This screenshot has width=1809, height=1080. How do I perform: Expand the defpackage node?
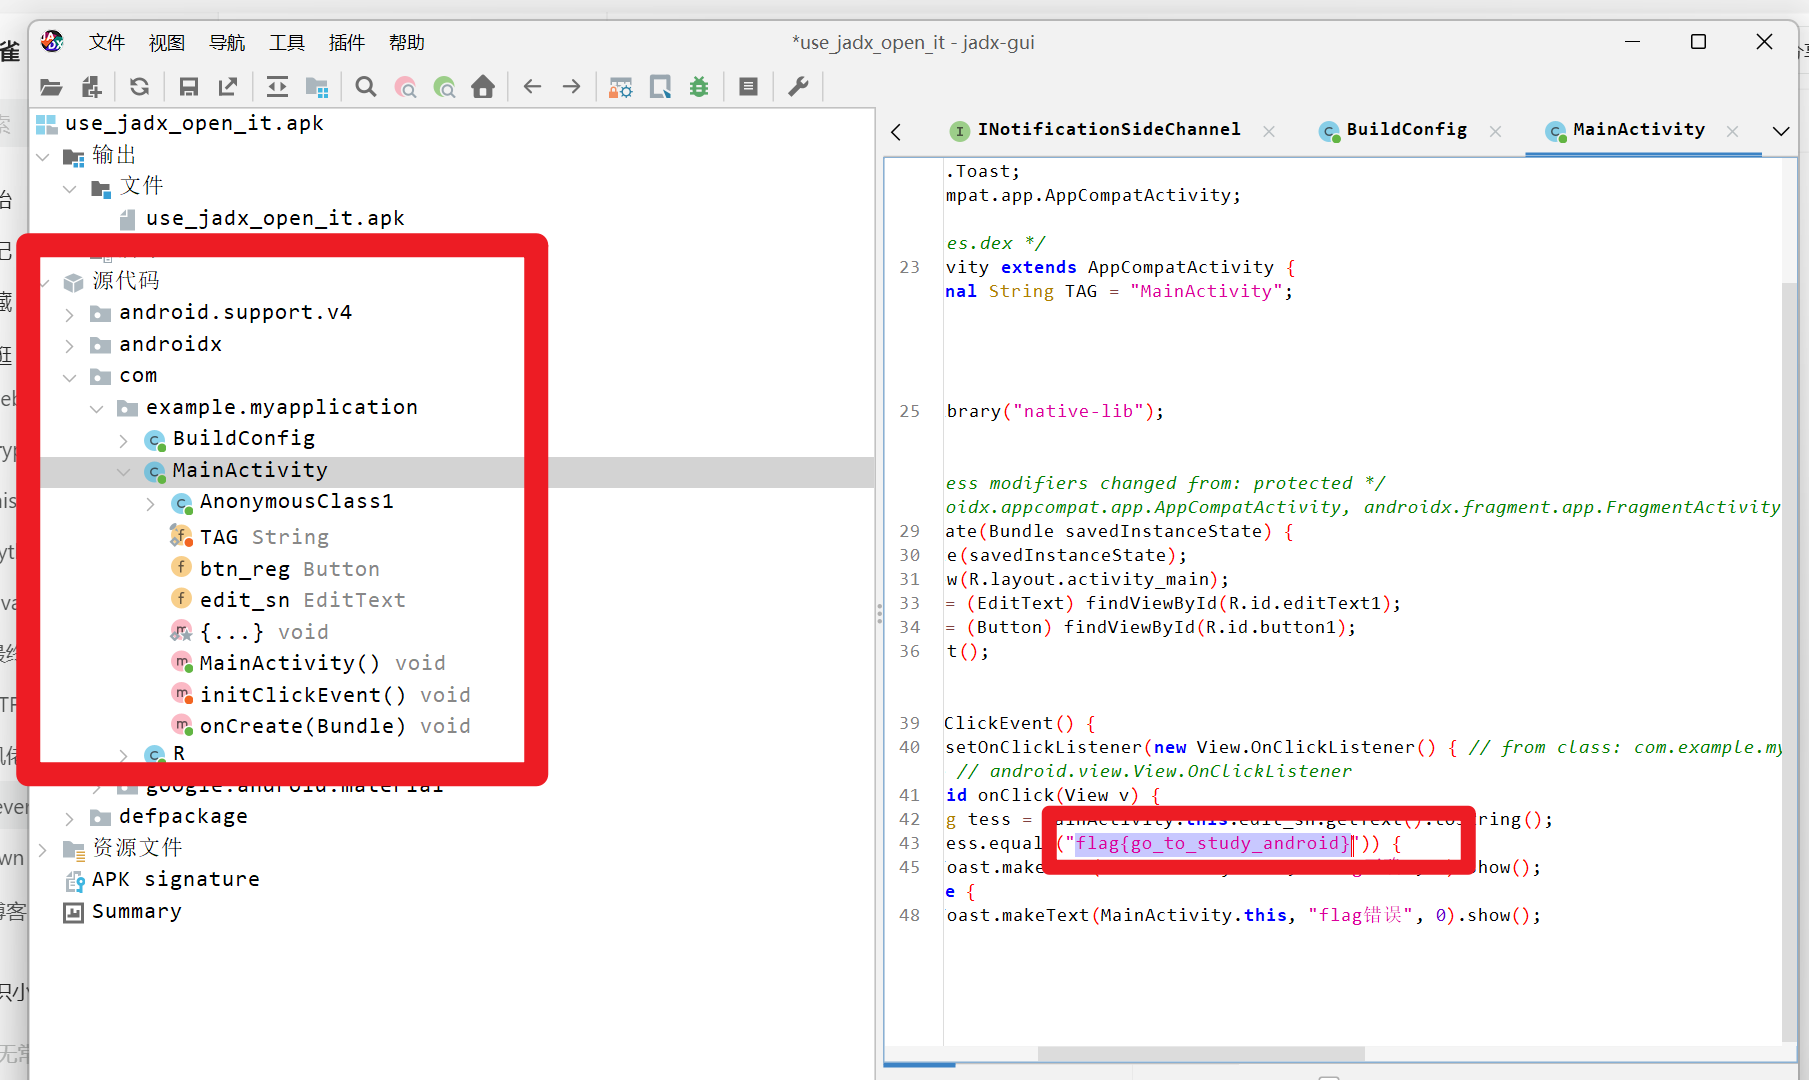69,818
